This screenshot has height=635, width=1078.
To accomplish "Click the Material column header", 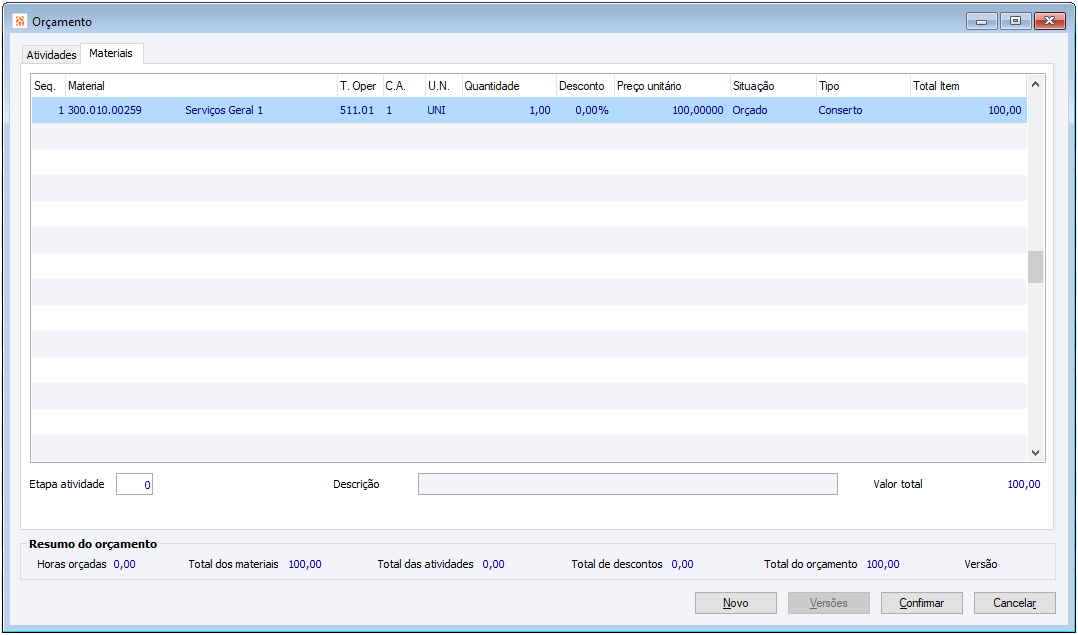I will (201, 86).
